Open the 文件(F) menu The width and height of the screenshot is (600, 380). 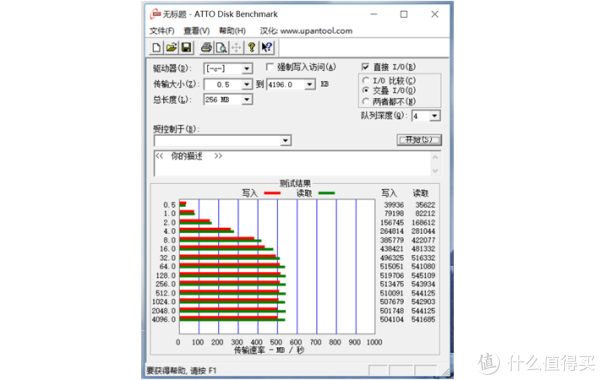pos(162,31)
